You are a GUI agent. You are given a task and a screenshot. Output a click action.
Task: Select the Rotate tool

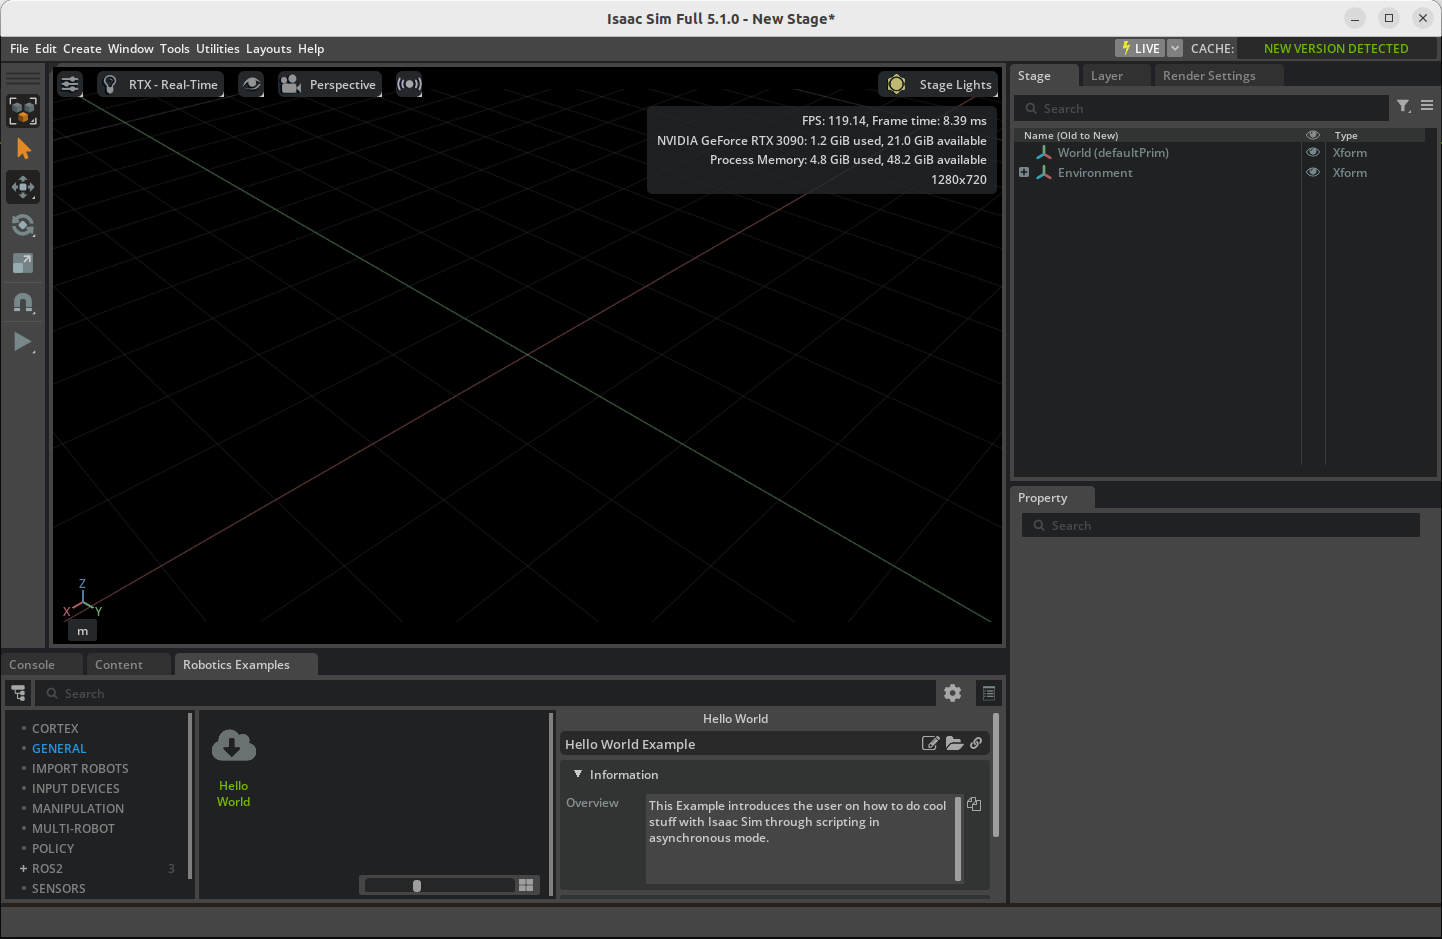click(23, 225)
